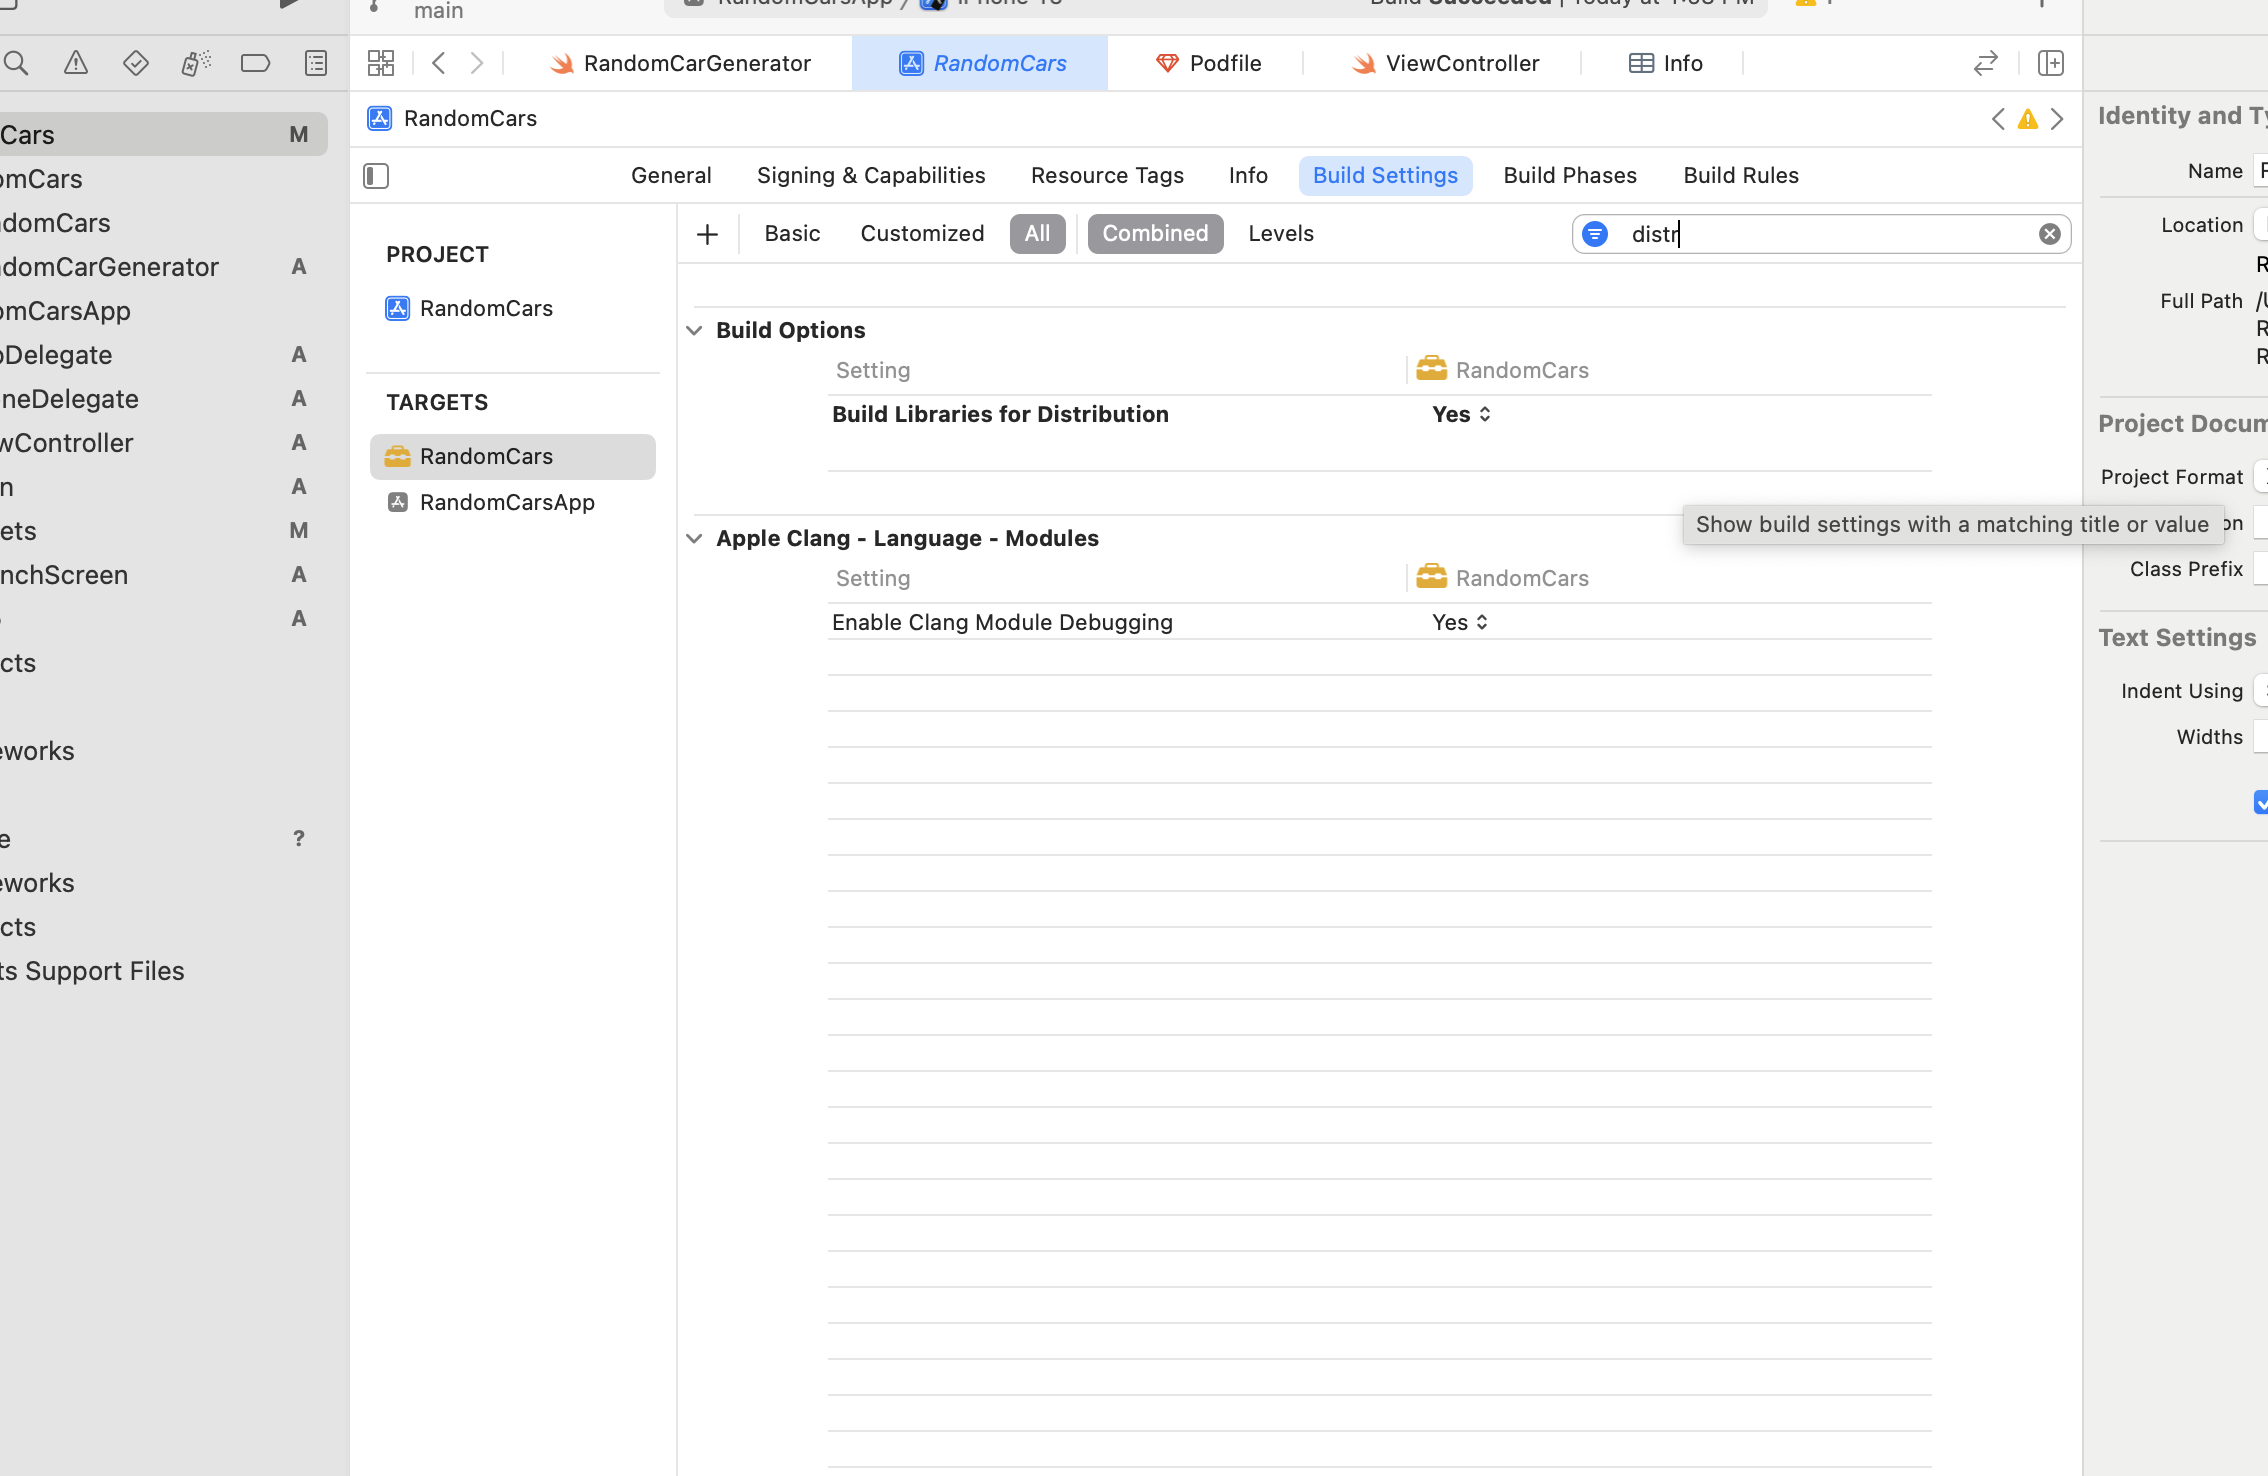Screen dimensions: 2268x1476
Task: Select the Levels view option
Action: [x=1280, y=234]
